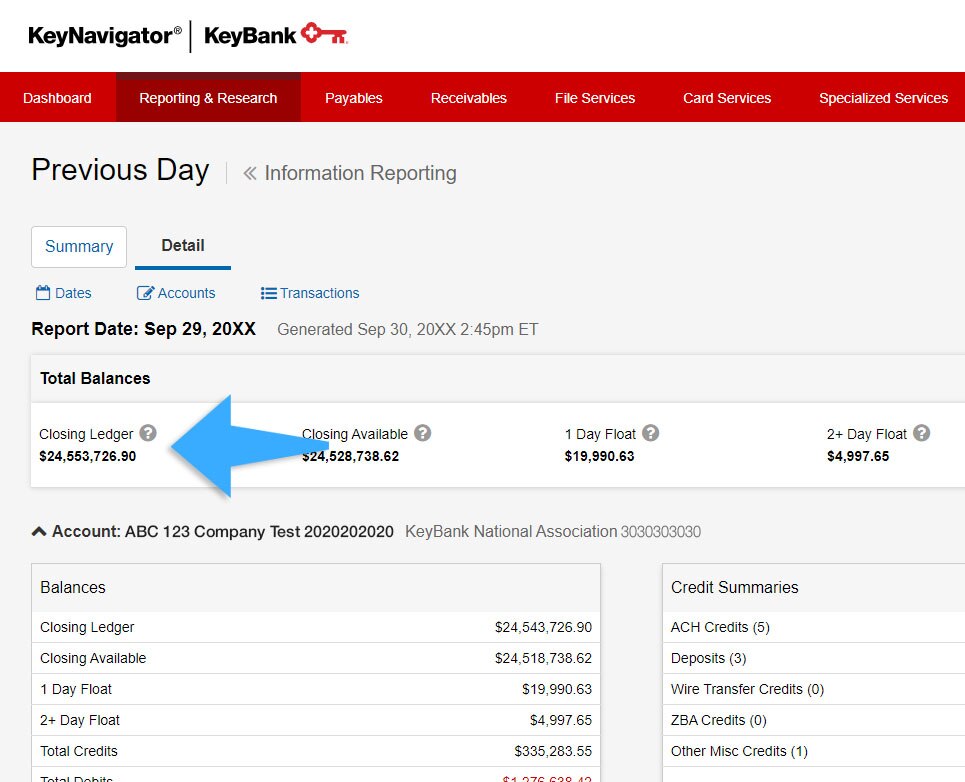Click total Closing Ledger amount $24,553,726.90
Screen dimensions: 965x782
coord(87,456)
